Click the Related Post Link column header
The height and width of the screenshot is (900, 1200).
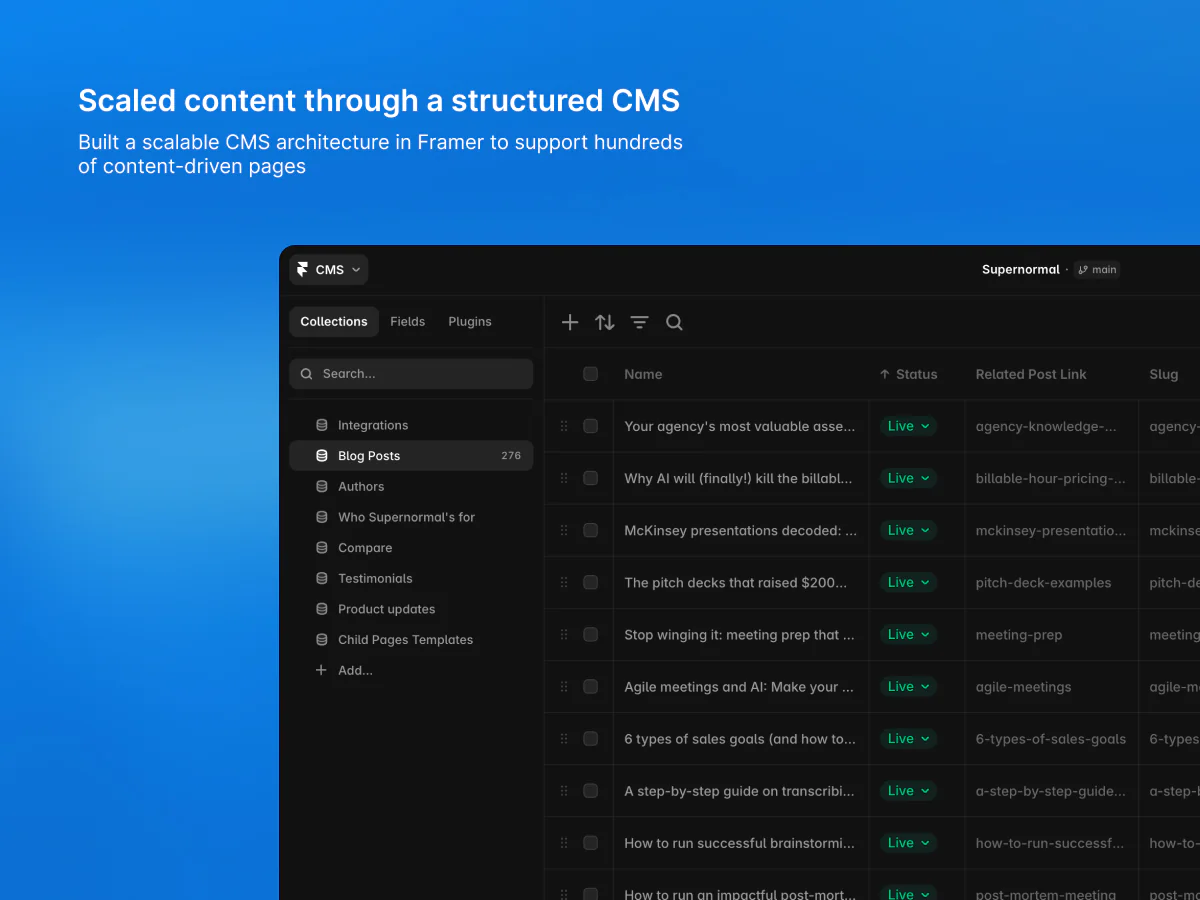coord(1031,374)
